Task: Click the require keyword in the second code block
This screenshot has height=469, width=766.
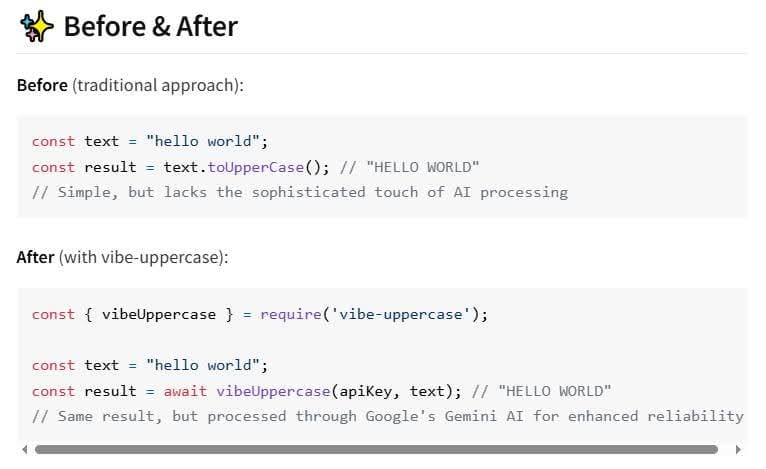Action: point(291,314)
